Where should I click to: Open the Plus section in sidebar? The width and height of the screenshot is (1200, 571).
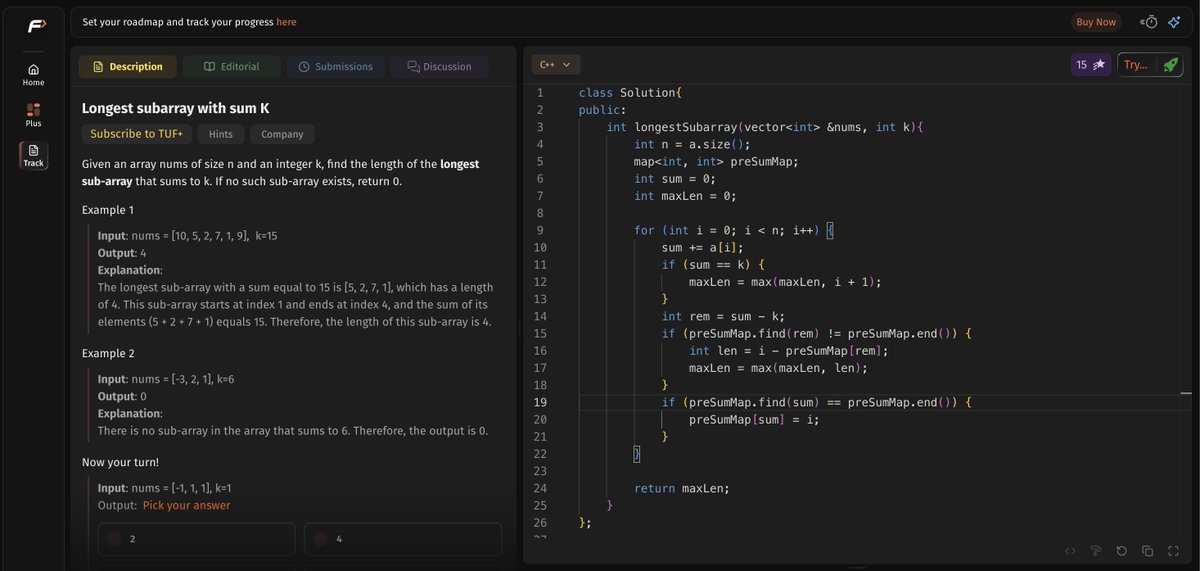(34, 114)
